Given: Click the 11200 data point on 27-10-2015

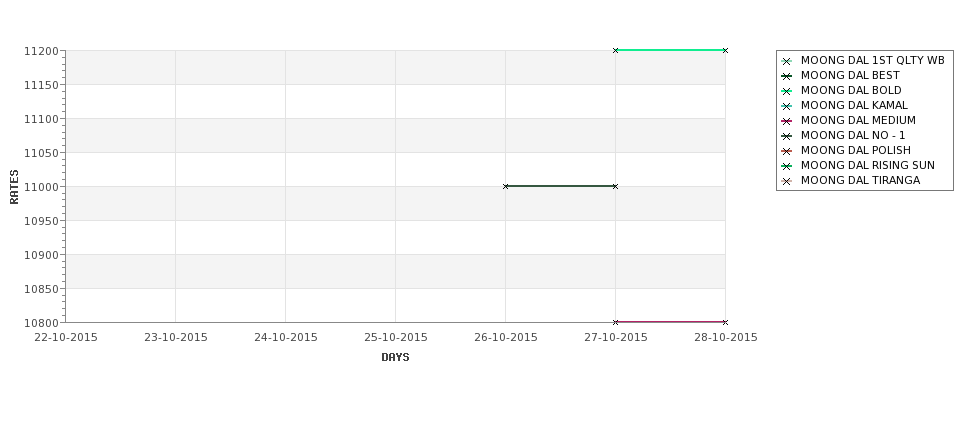Looking at the screenshot, I should point(616,50).
